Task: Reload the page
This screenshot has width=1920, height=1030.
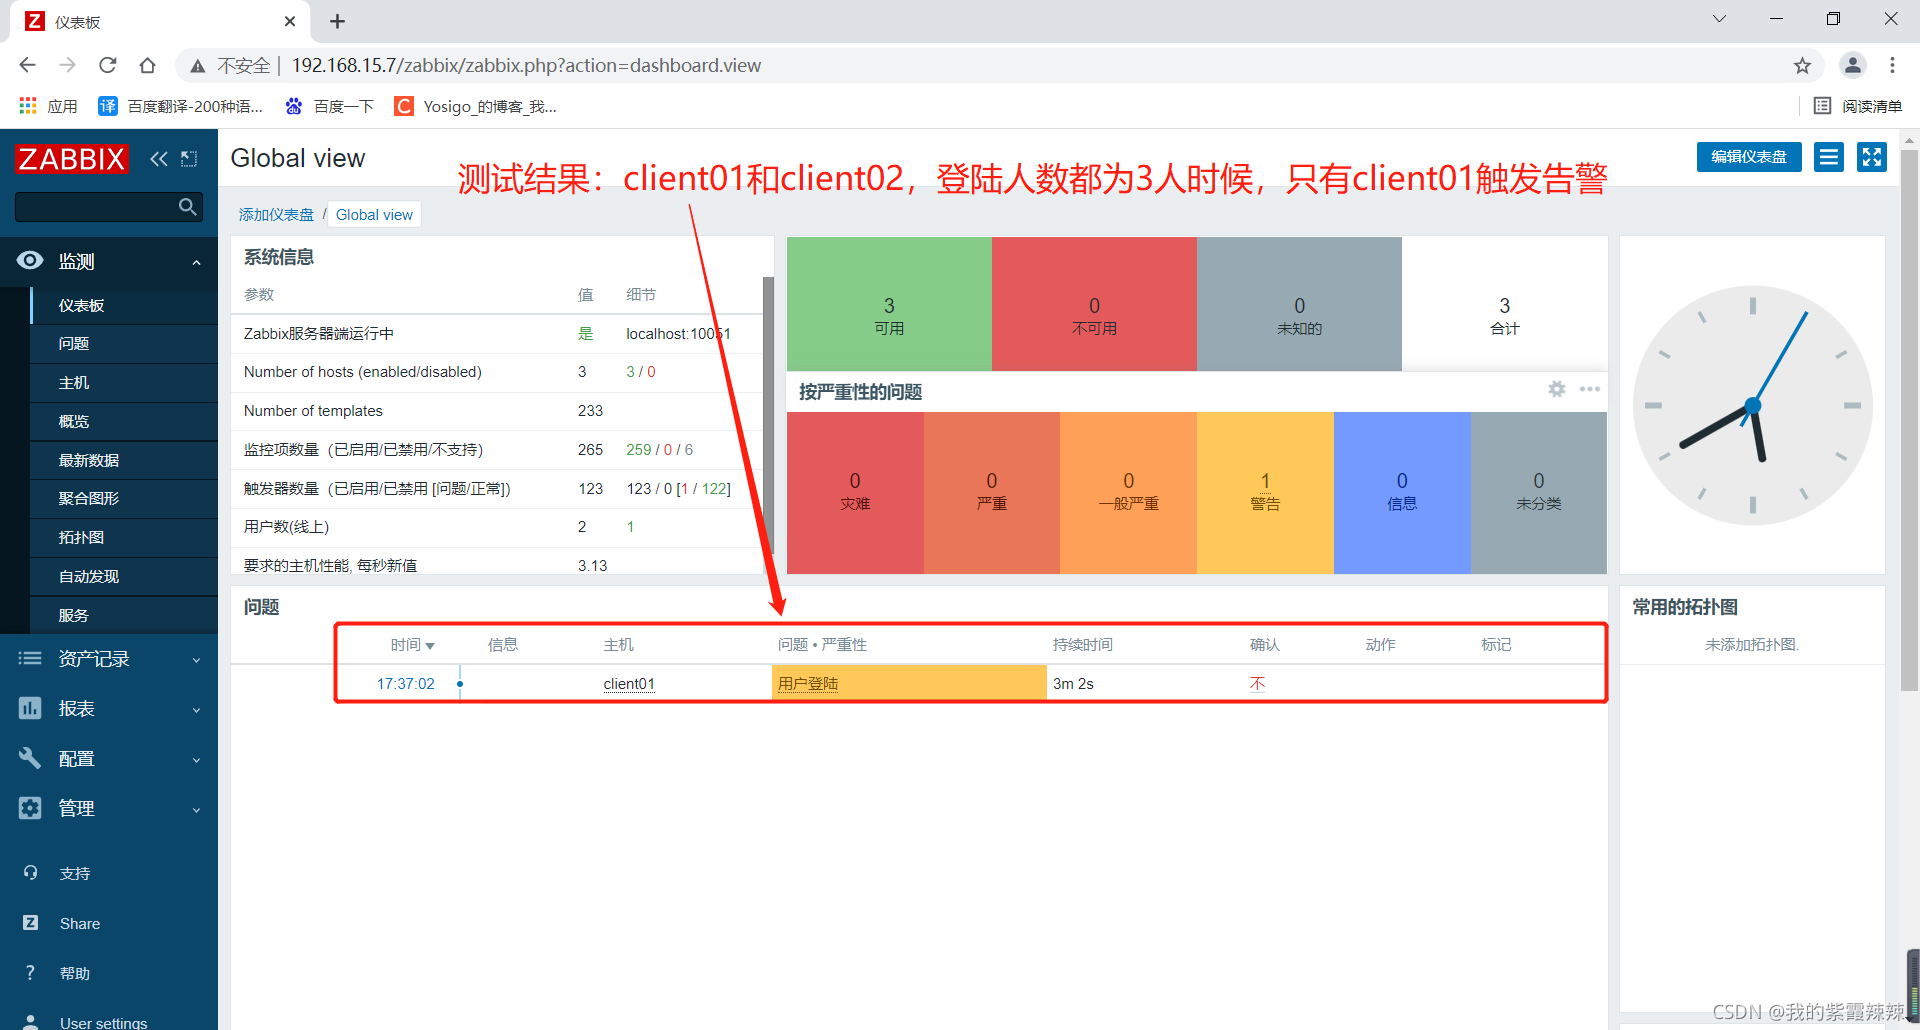Action: (108, 66)
